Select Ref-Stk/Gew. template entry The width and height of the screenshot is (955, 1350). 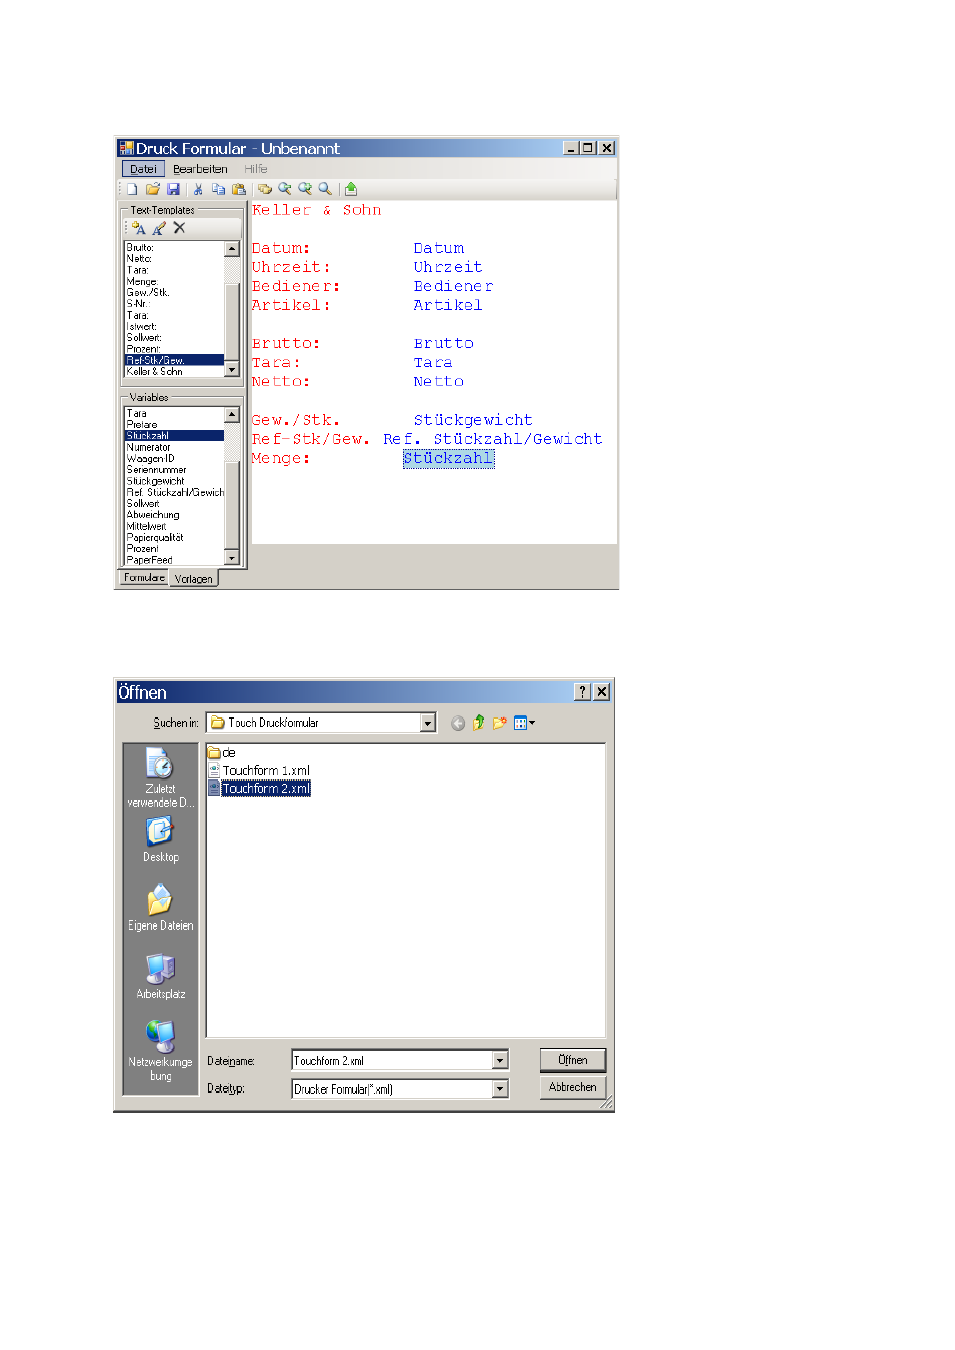174,360
